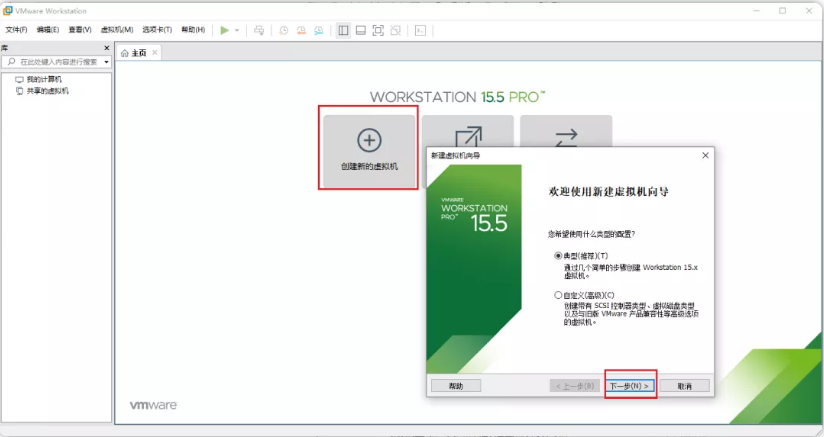Select 我的计算机 in library tree
Screen dimensions: 824x437
[43, 79]
